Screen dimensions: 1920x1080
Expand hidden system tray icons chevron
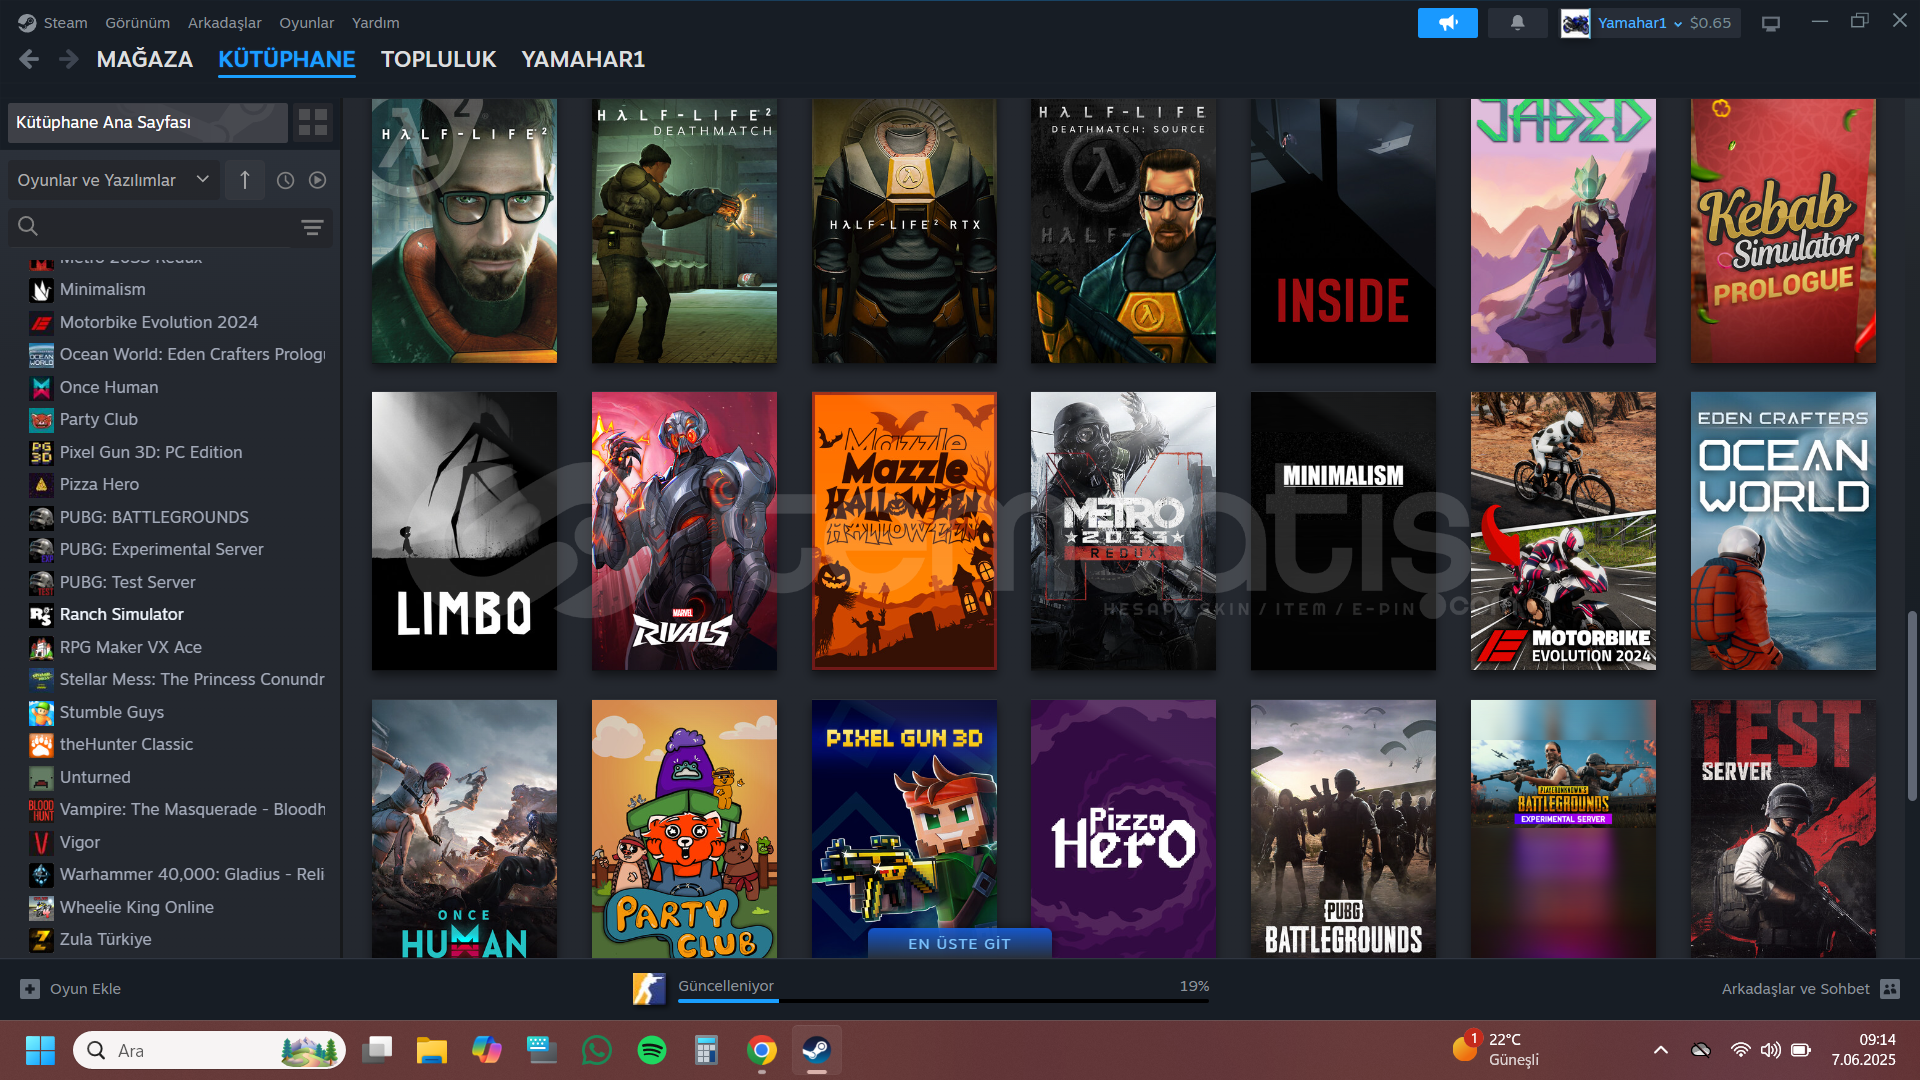click(1661, 1050)
